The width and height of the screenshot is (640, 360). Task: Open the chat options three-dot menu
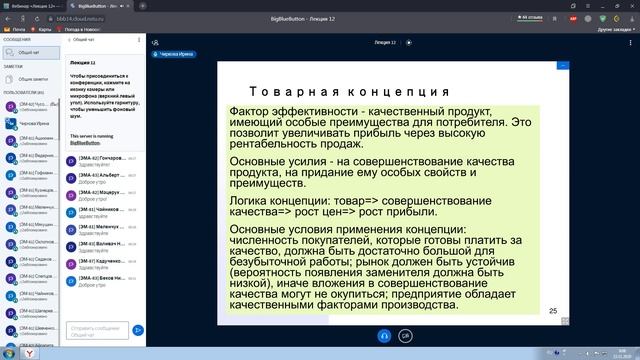[139, 40]
